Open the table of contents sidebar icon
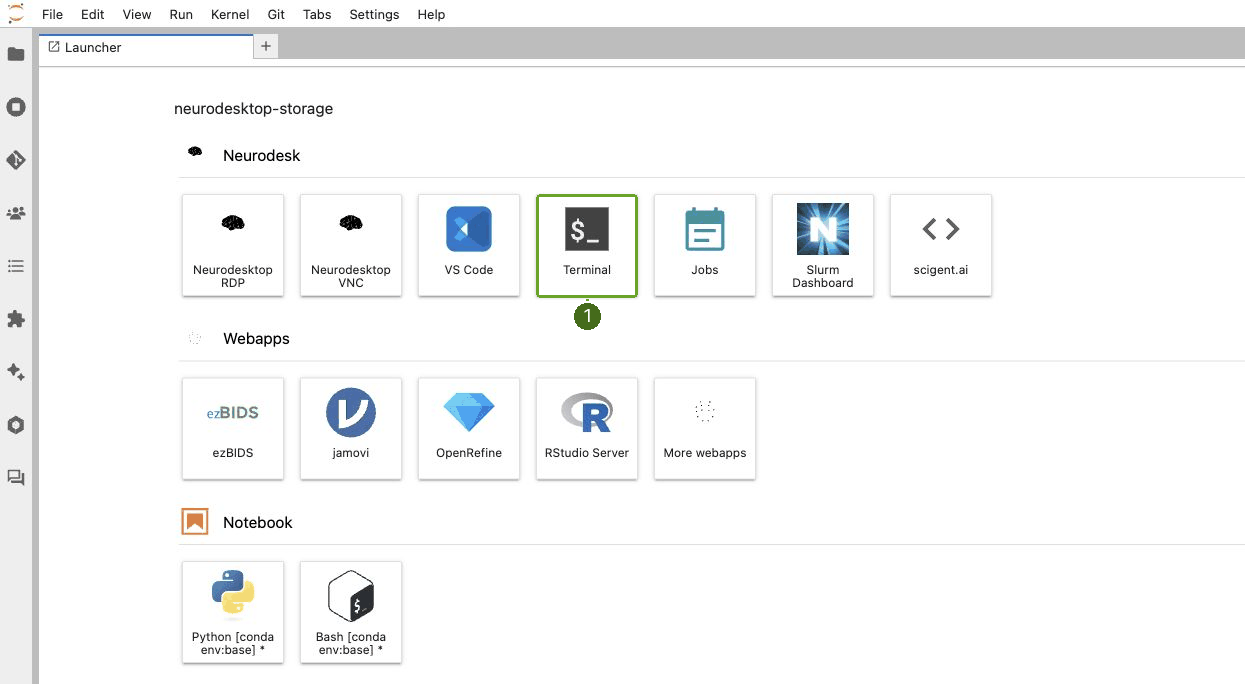This screenshot has width=1245, height=684. point(16,266)
